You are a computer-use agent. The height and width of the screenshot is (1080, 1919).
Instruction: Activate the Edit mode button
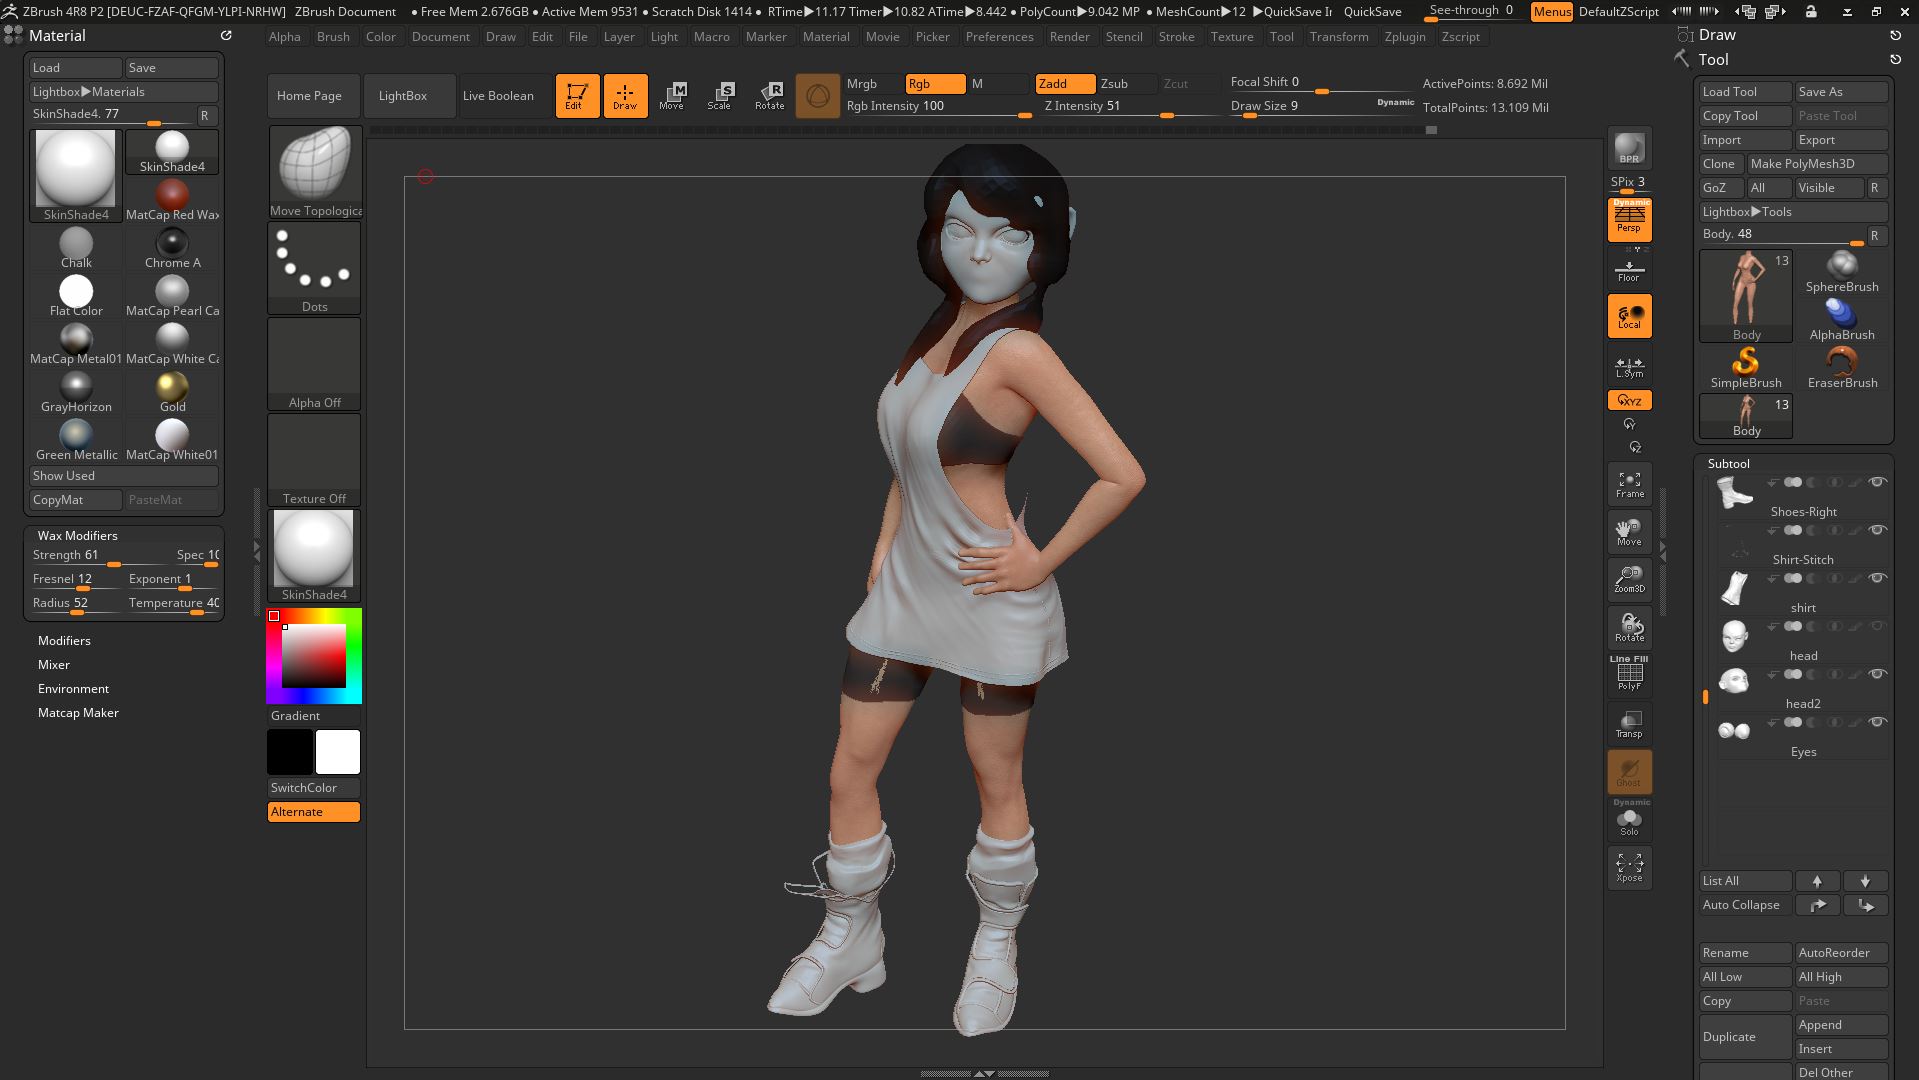click(x=577, y=96)
